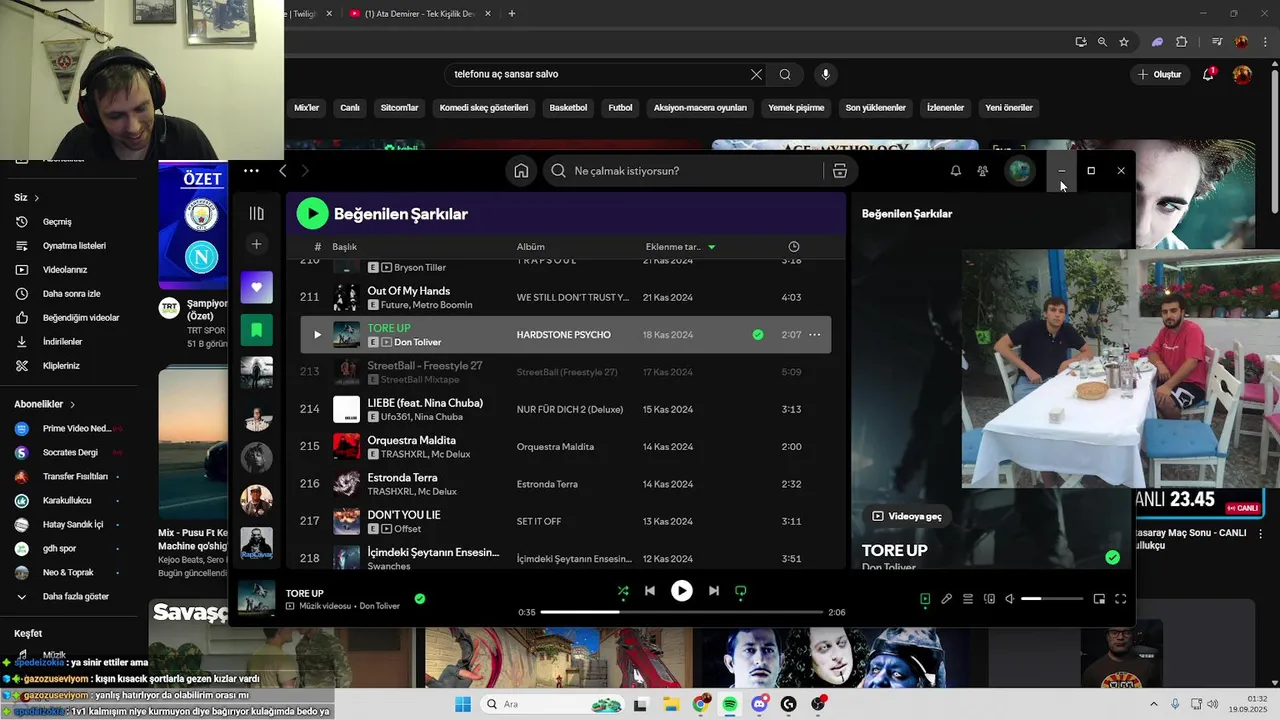Pause or play current track
The width and height of the screenshot is (1280, 720).
tap(681, 591)
